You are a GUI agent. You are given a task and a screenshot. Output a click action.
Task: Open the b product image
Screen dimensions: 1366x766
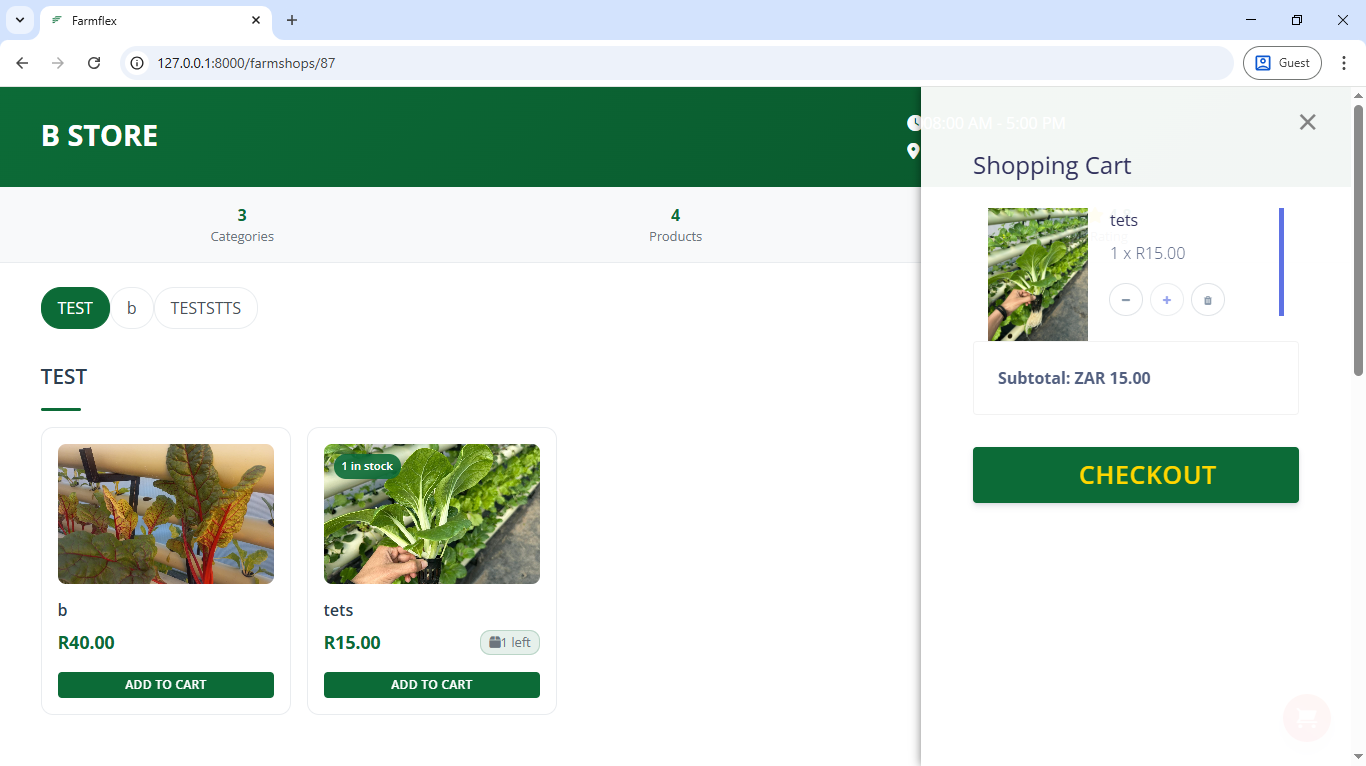166,514
